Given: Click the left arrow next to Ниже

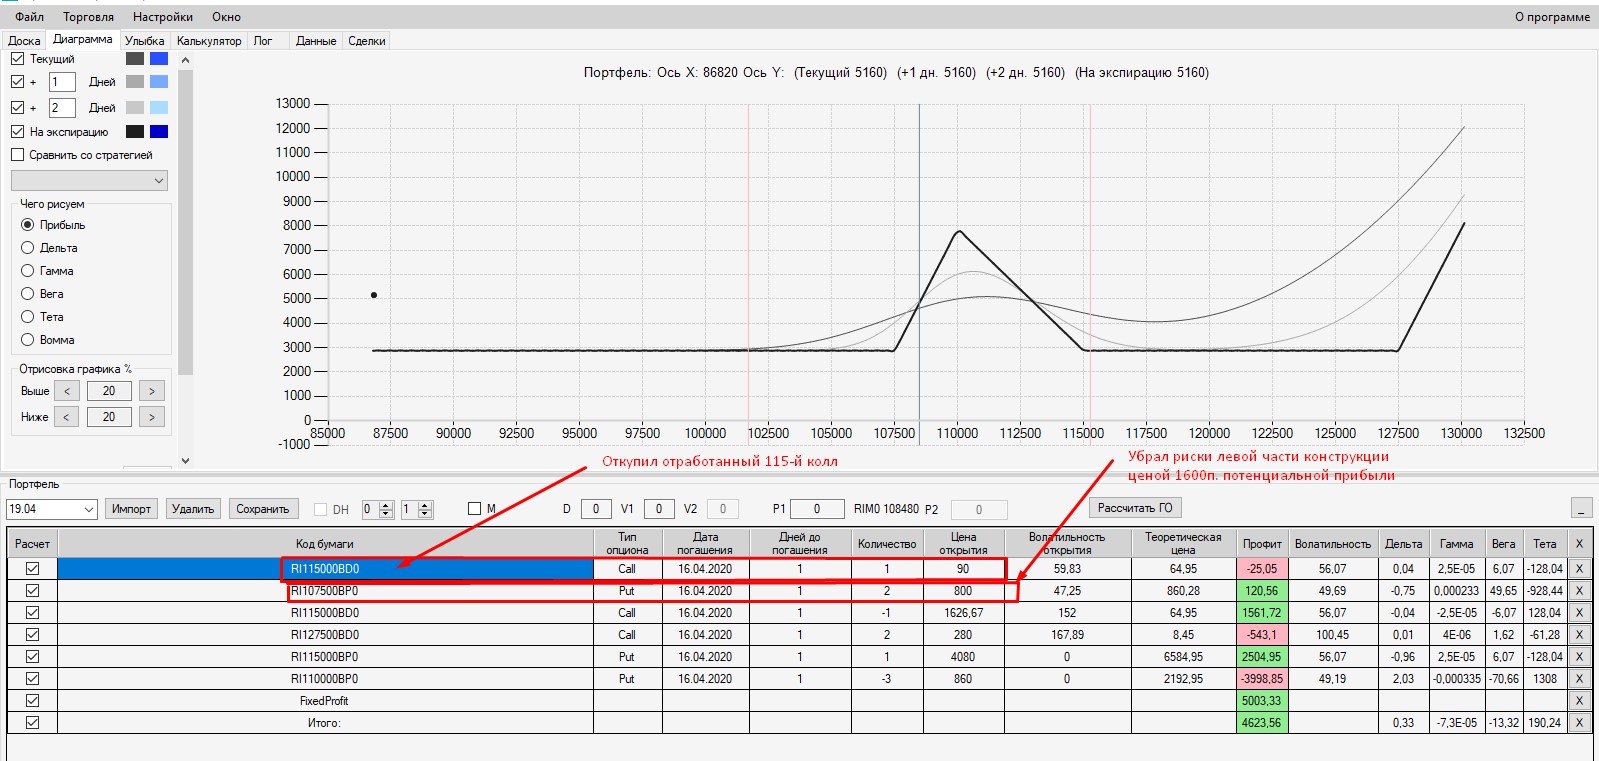Looking at the screenshot, I should tap(66, 417).
